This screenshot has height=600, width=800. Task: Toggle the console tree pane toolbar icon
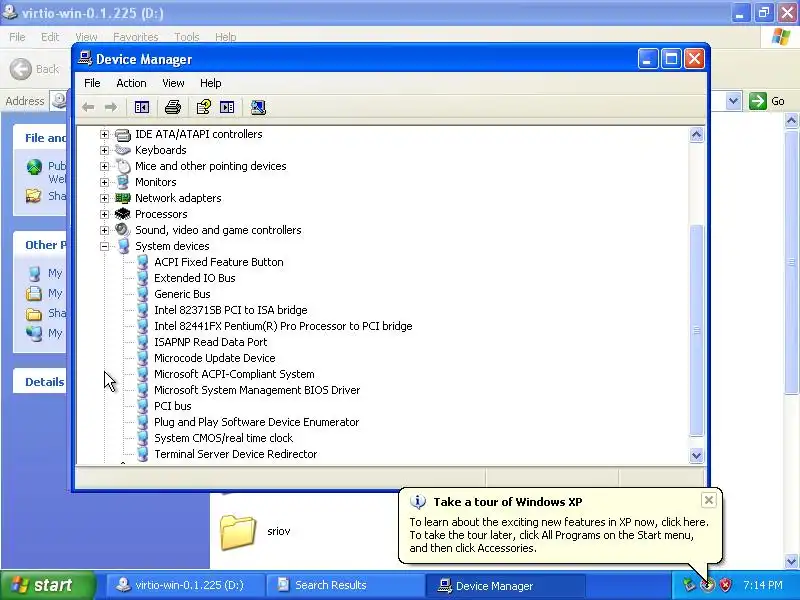click(x=142, y=107)
